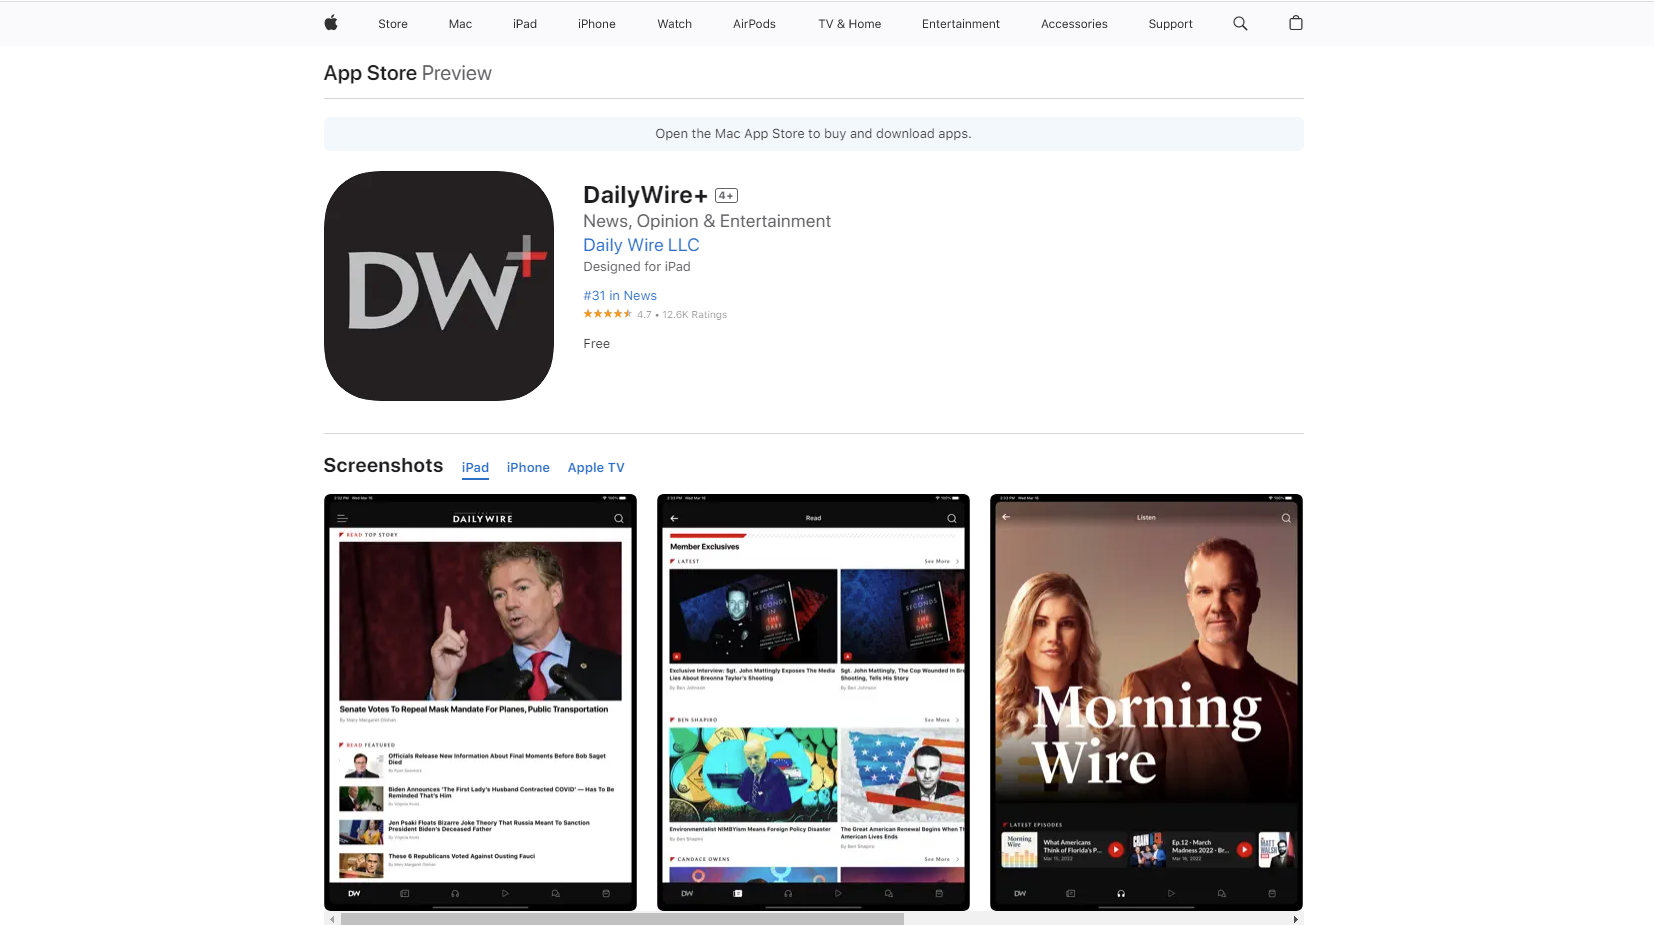
Task: Click the Apple logo
Action: point(330,23)
